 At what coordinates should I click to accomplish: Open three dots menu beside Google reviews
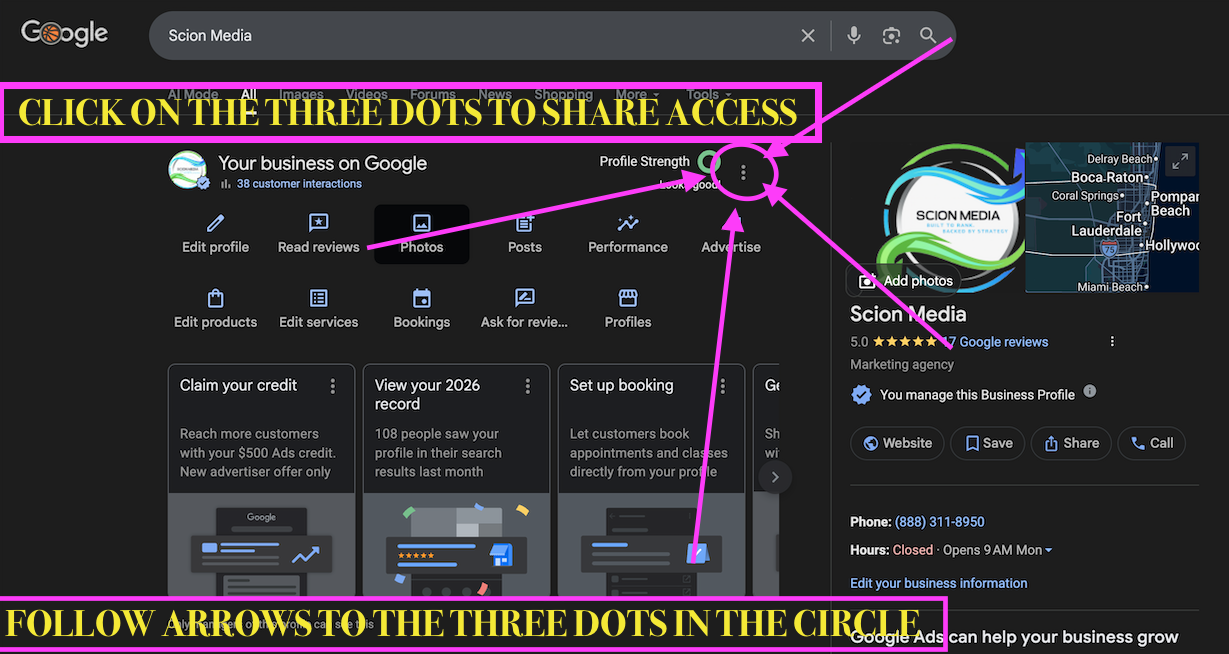[1112, 342]
